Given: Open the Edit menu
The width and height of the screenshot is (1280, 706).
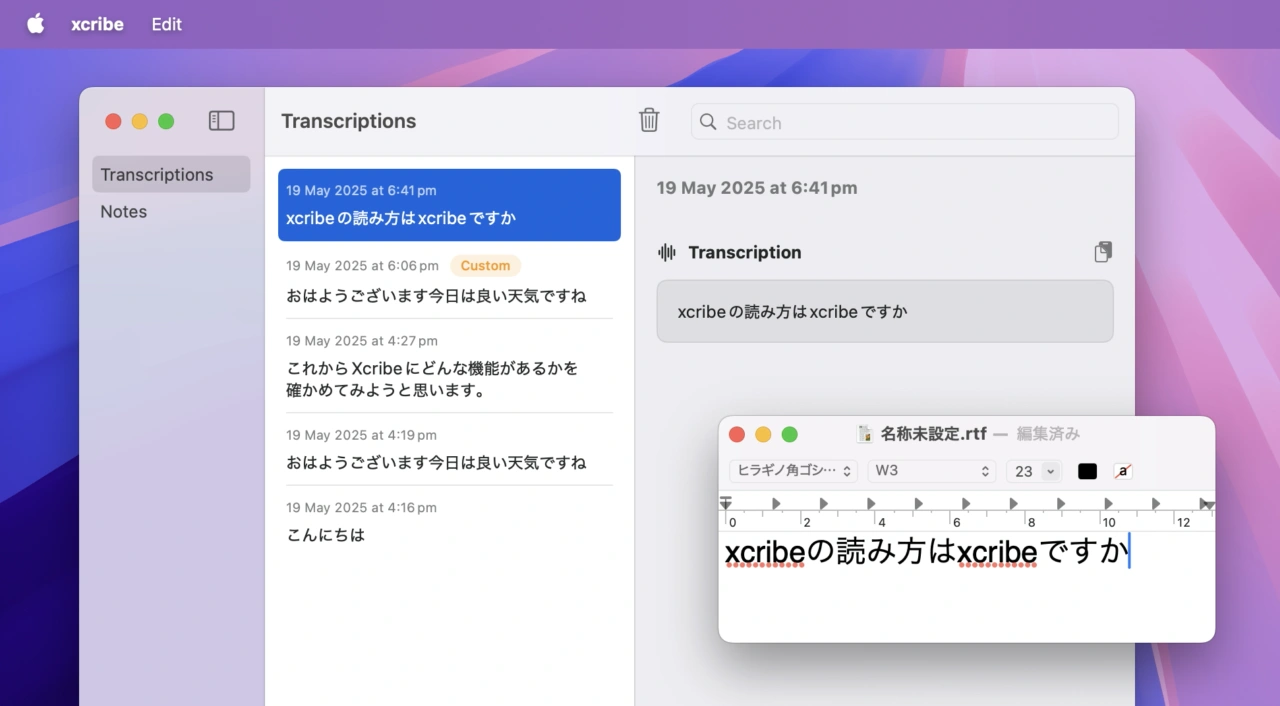Looking at the screenshot, I should (167, 24).
